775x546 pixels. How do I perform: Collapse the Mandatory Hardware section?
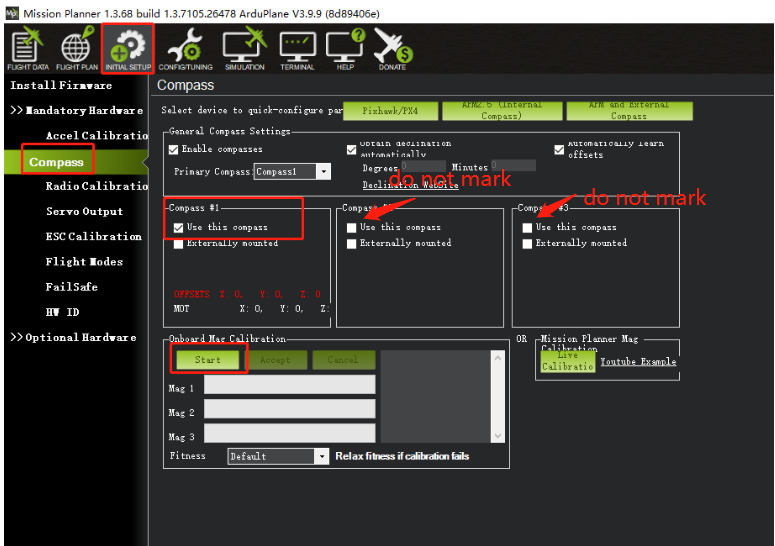pos(77,110)
